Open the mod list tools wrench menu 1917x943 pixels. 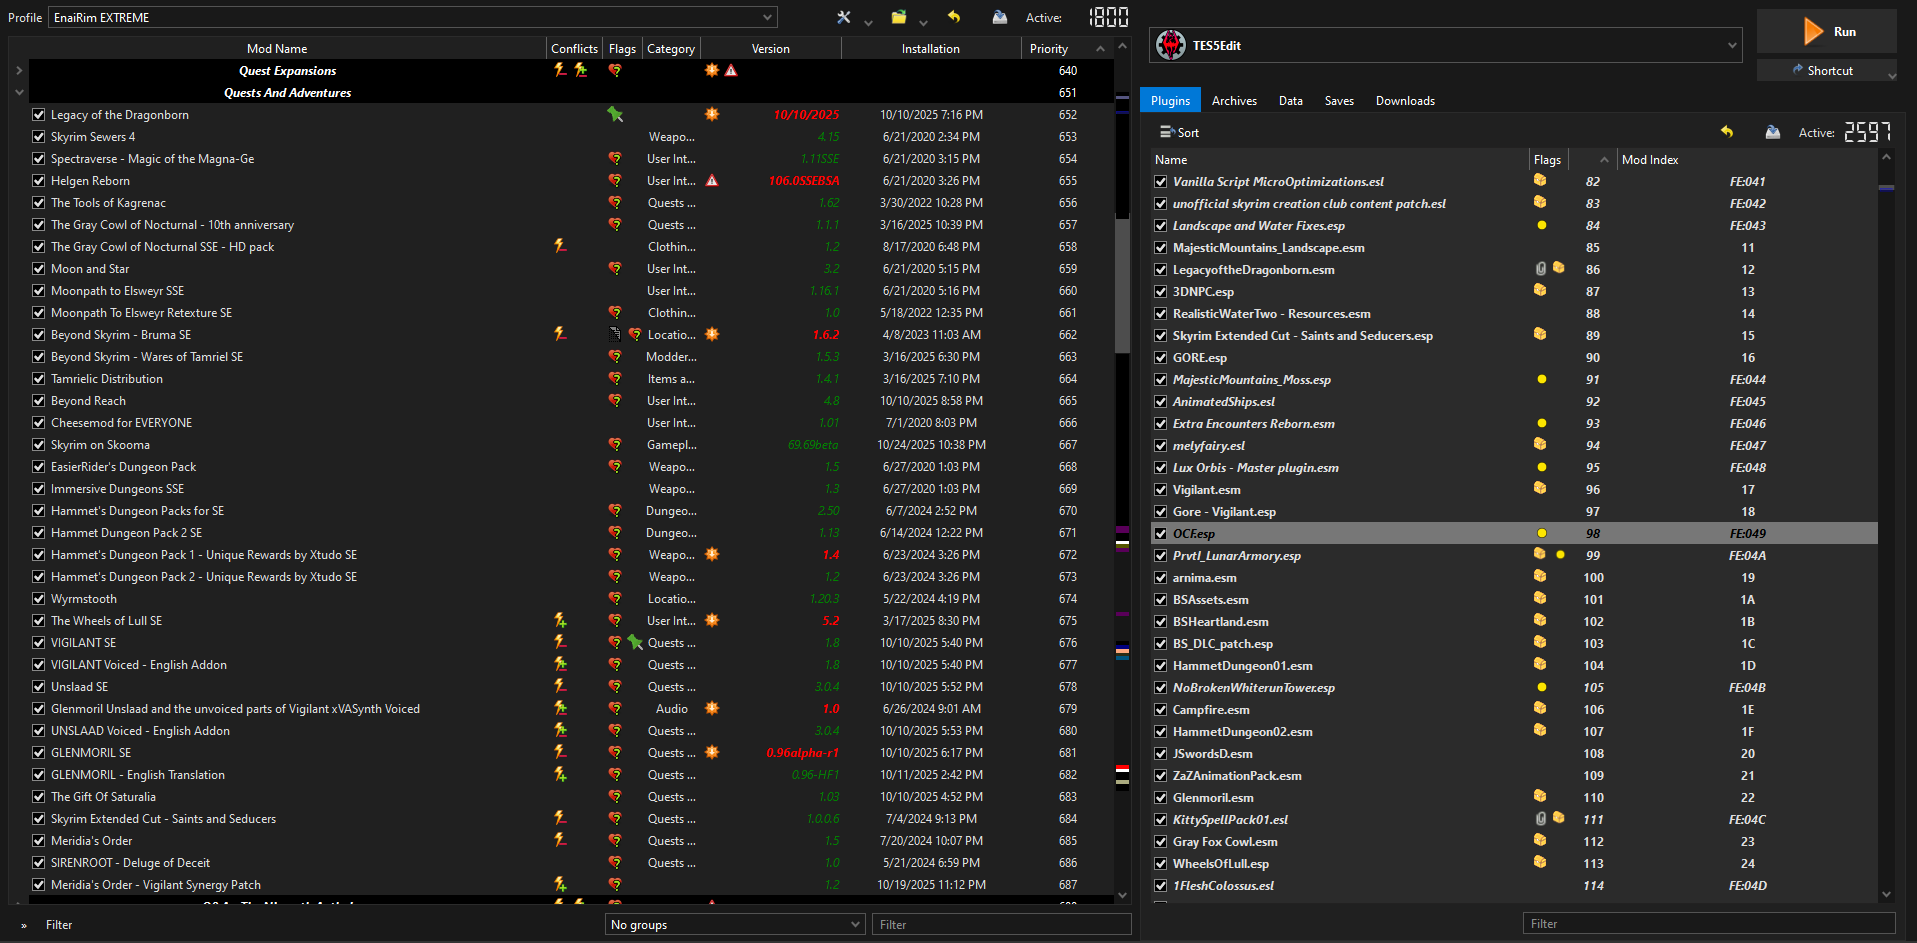tap(844, 17)
